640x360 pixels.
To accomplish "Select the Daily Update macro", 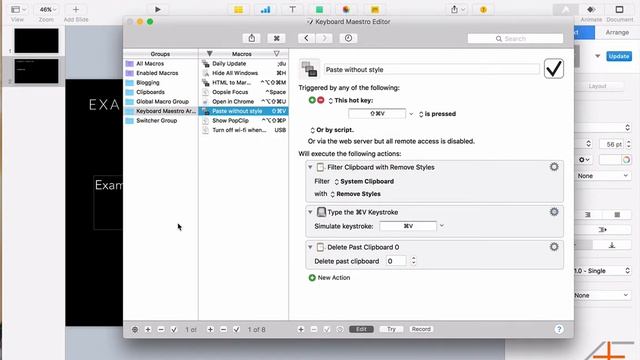I will (243, 64).
